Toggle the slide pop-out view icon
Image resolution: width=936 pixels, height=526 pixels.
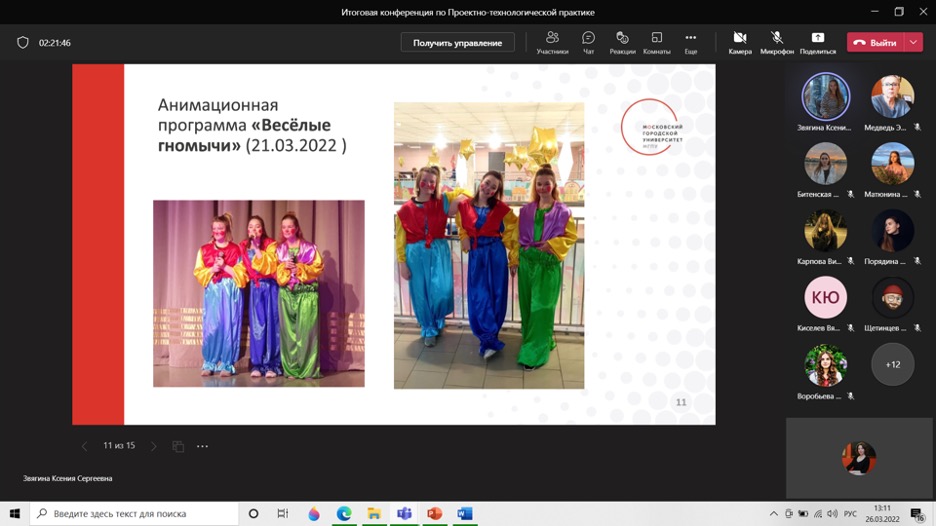tap(178, 446)
